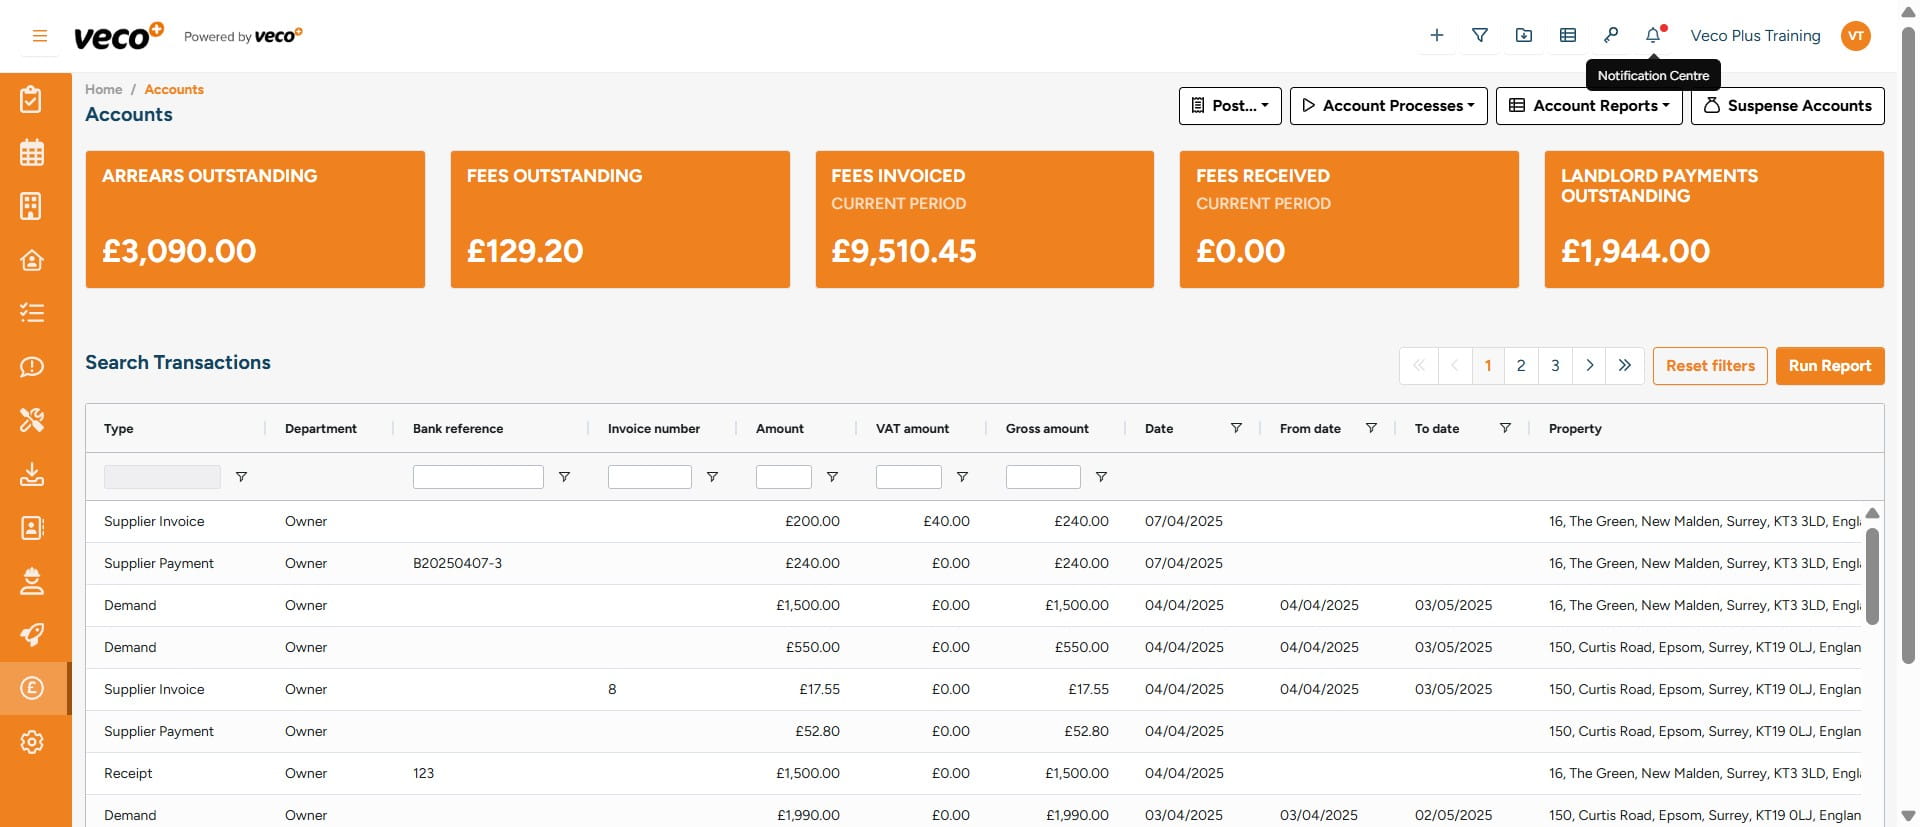The height and width of the screenshot is (827, 1920).
Task: Toggle the Date column filter icon
Action: click(x=1236, y=428)
